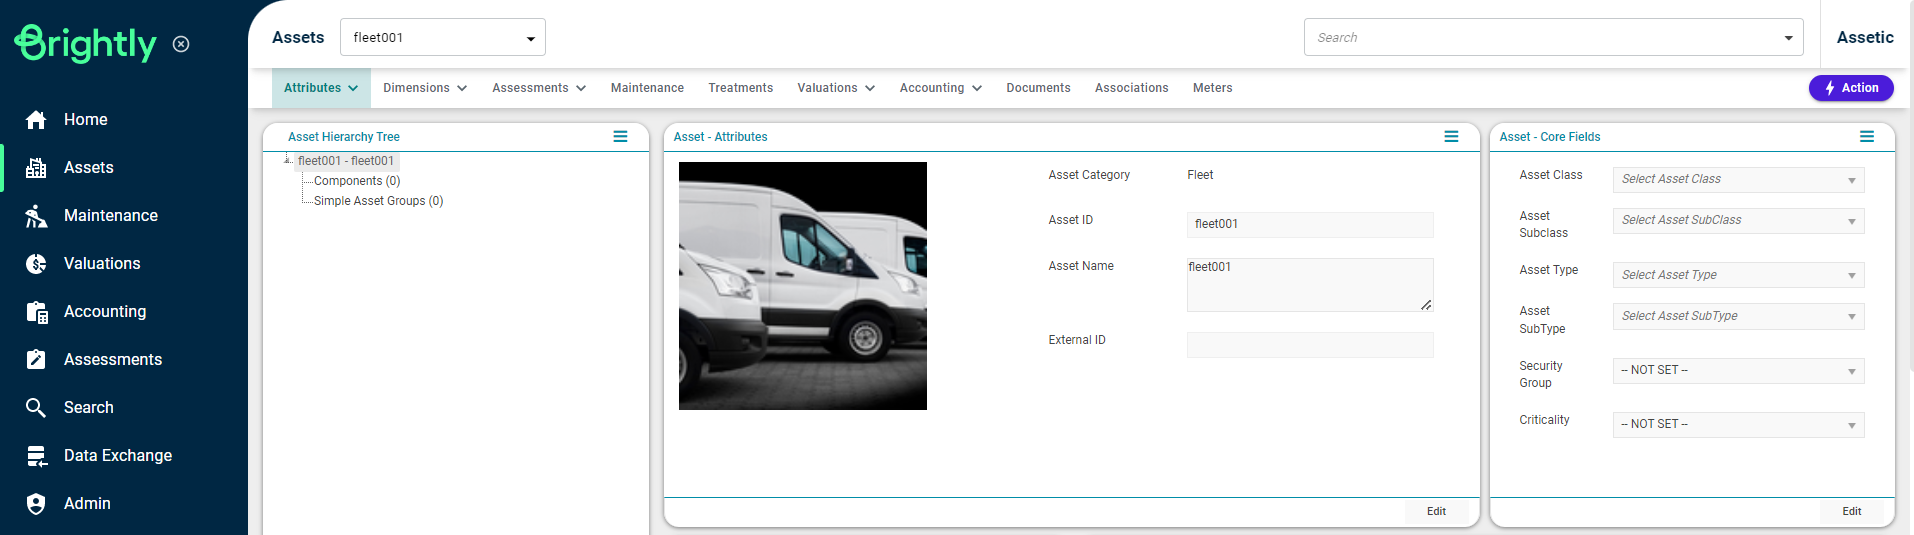The height and width of the screenshot is (535, 1914).
Task: Expand the Criticality dropdown
Action: coord(1738,425)
